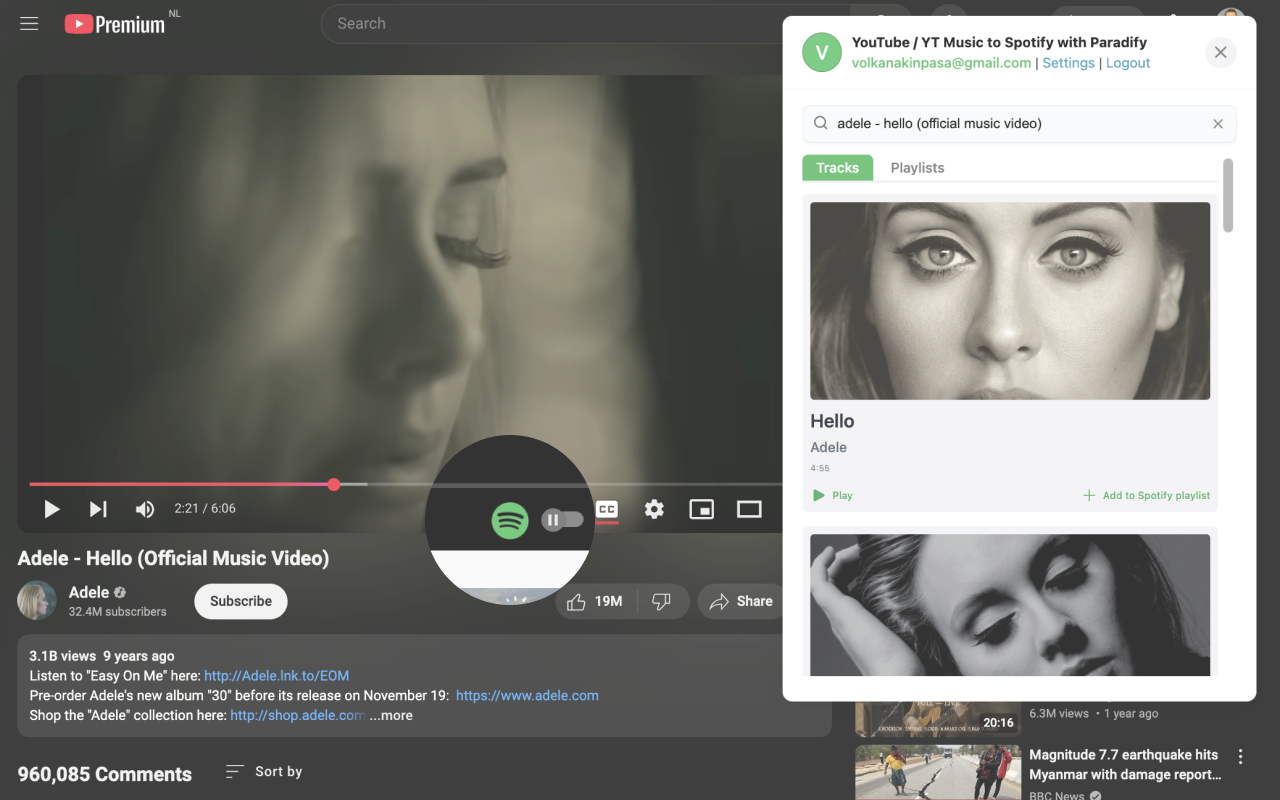Log out of Paradify
Image resolution: width=1280 pixels, height=800 pixels.
click(1128, 62)
